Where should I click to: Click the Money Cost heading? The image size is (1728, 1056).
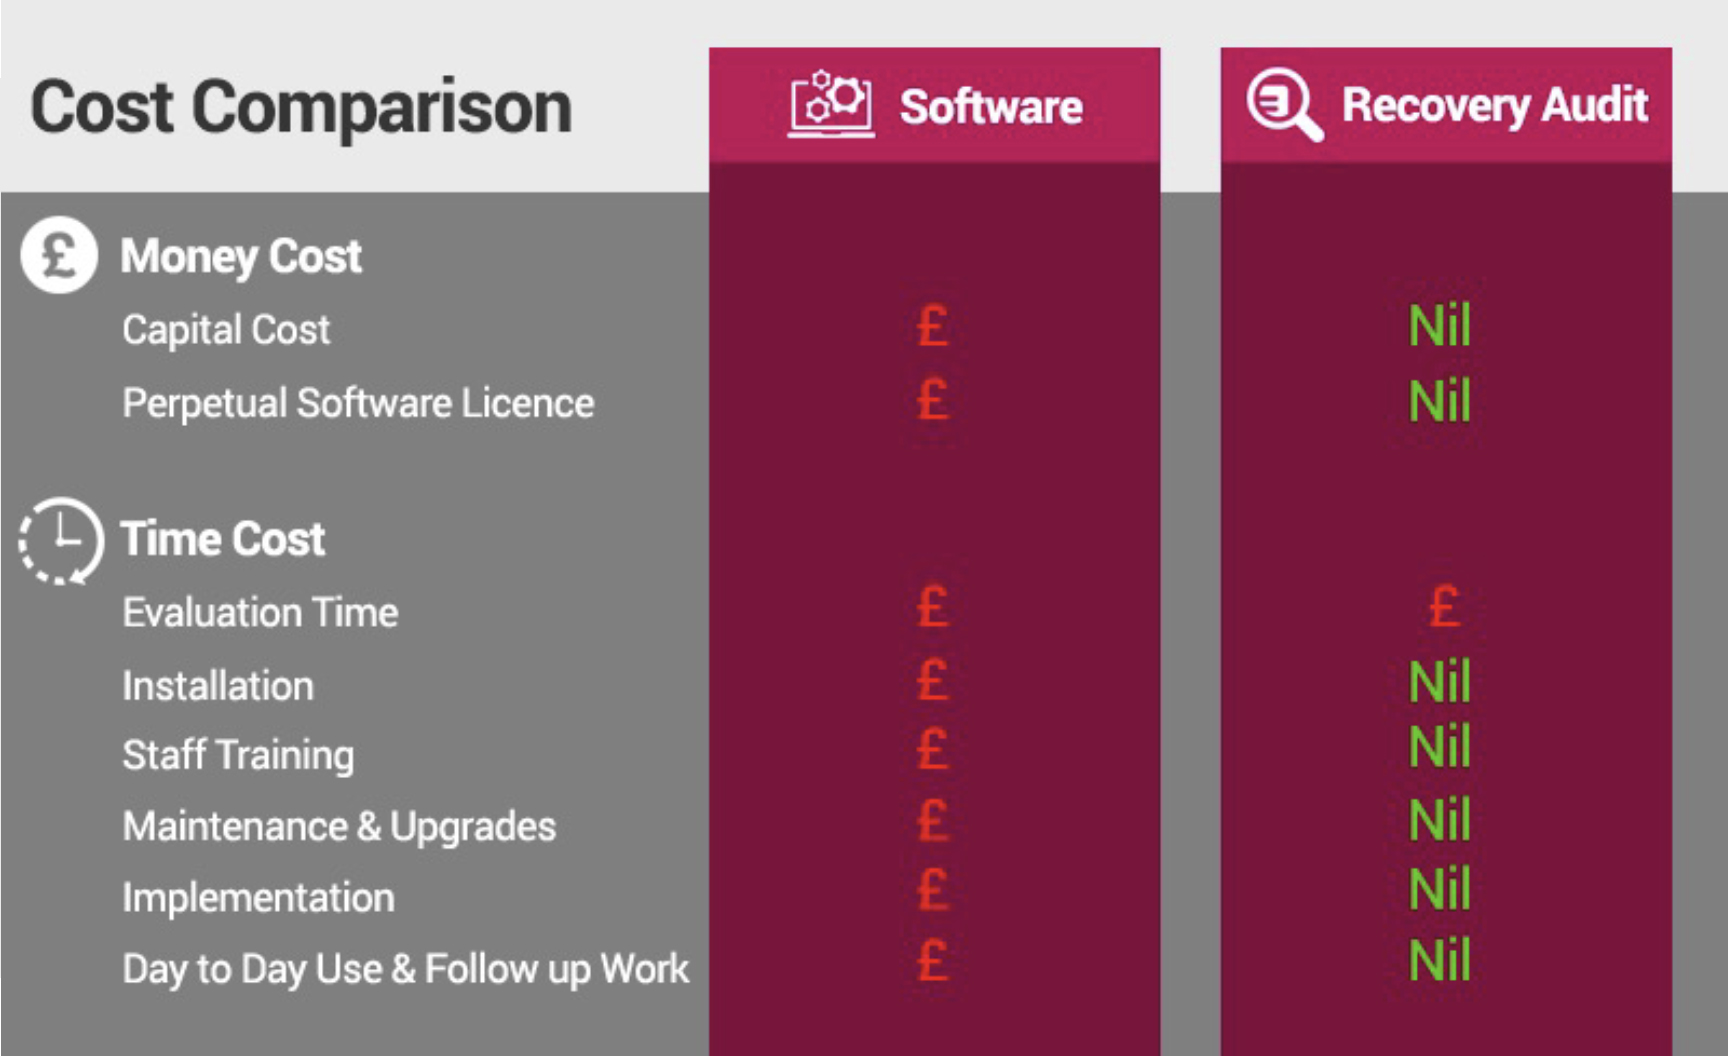tap(241, 257)
